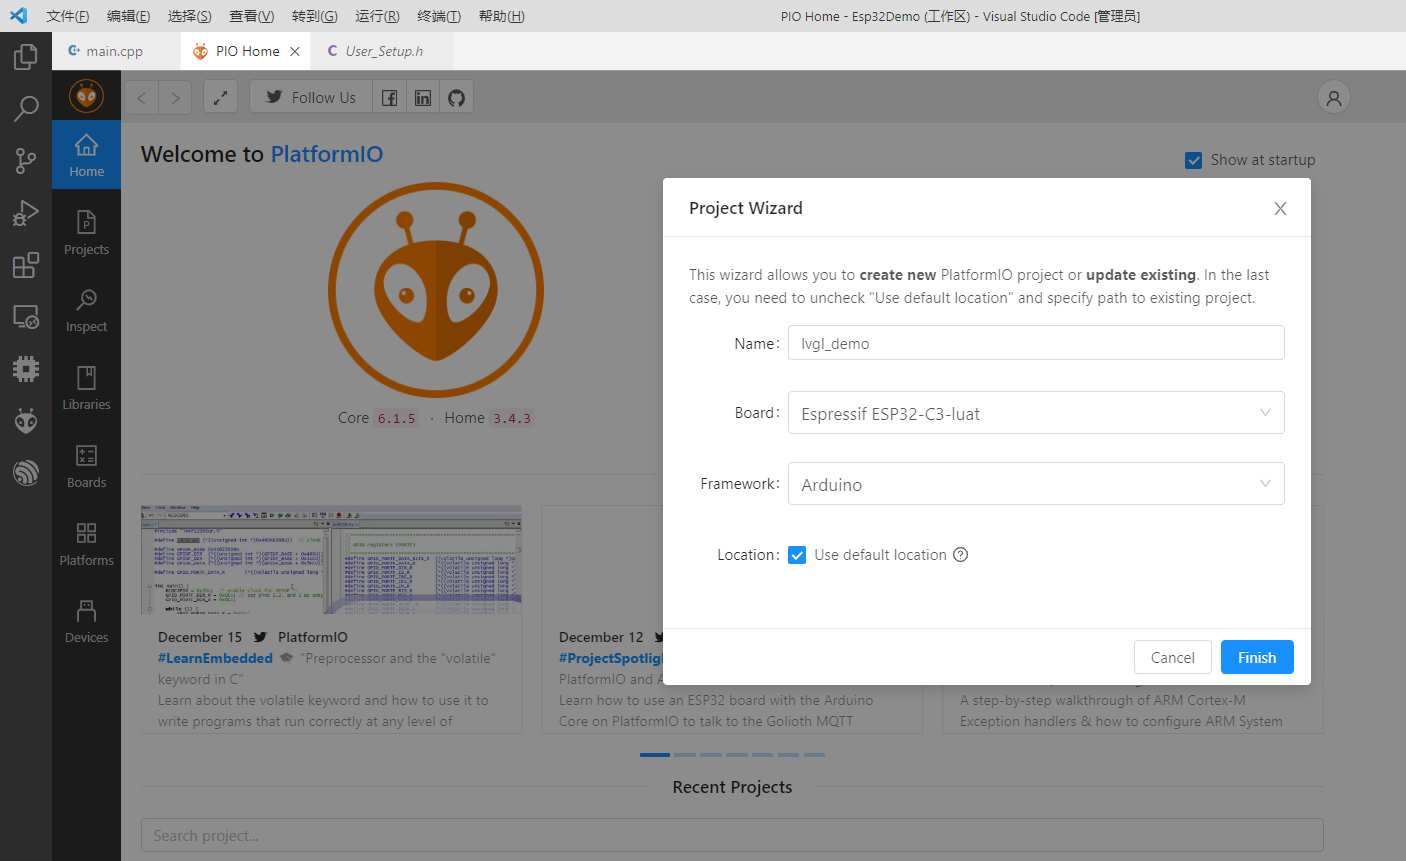
Task: Open Source Control view in activity bar
Action: (26, 160)
